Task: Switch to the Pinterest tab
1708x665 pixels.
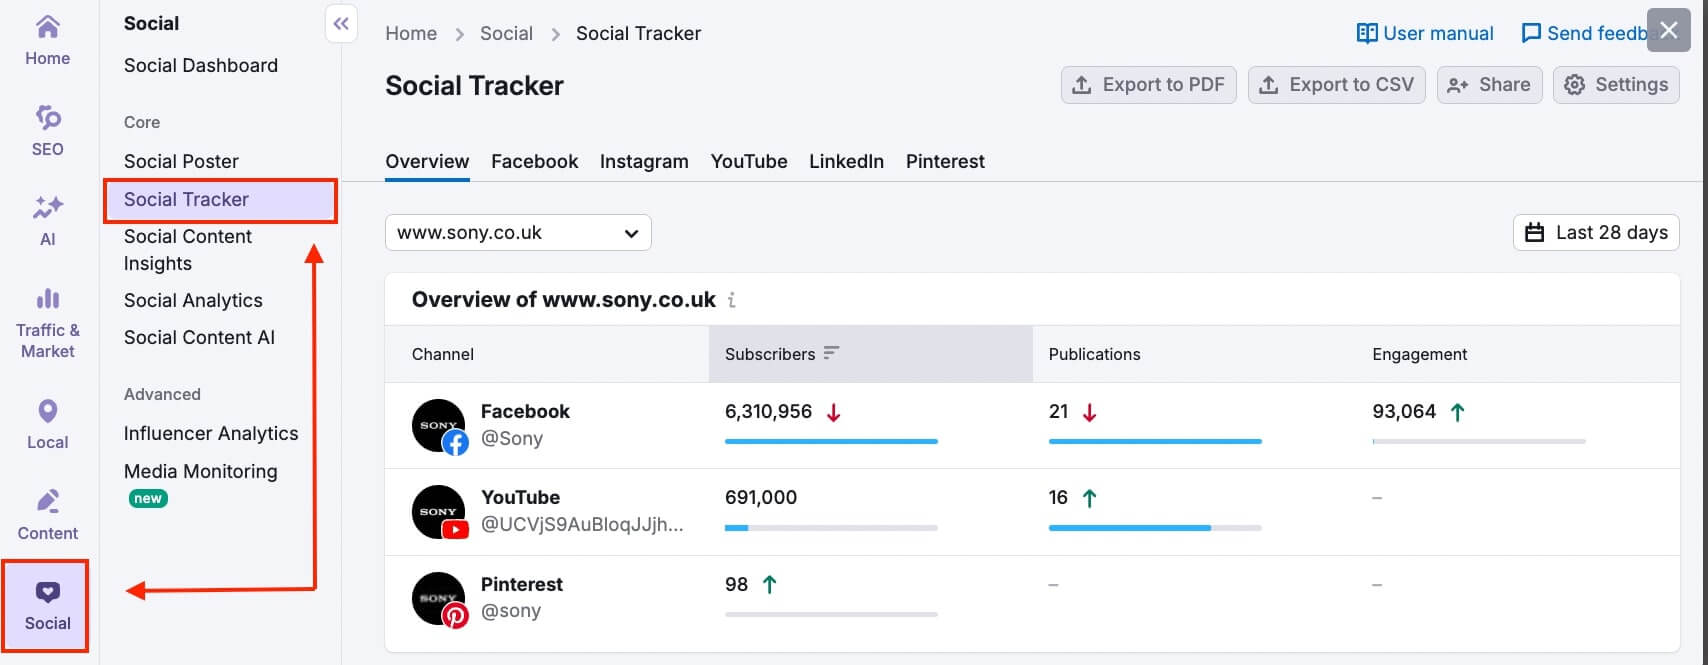Action: [x=945, y=162]
